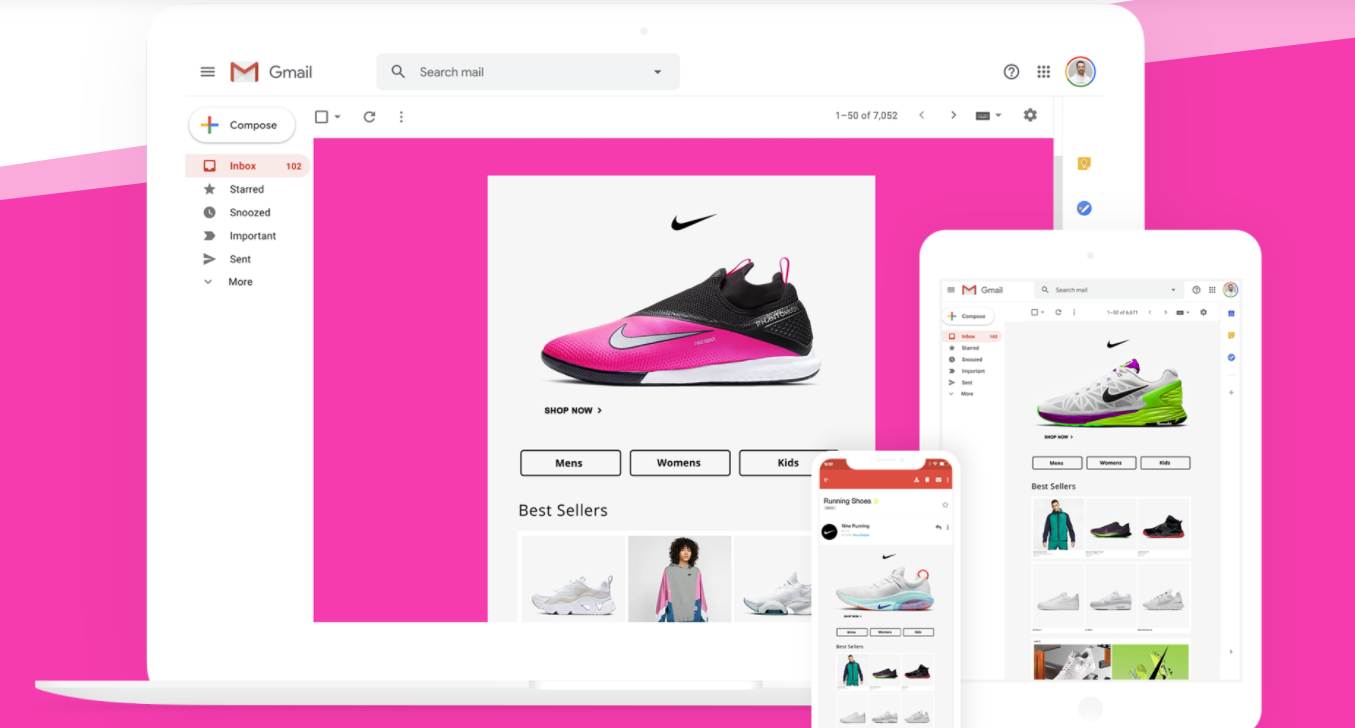Open search options dropdown on the tablet search bar

(x=1173, y=290)
